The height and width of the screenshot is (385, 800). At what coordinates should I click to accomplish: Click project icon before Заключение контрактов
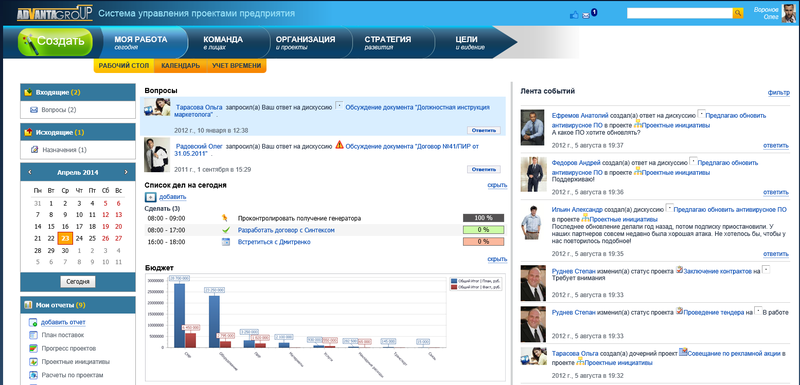tap(679, 270)
